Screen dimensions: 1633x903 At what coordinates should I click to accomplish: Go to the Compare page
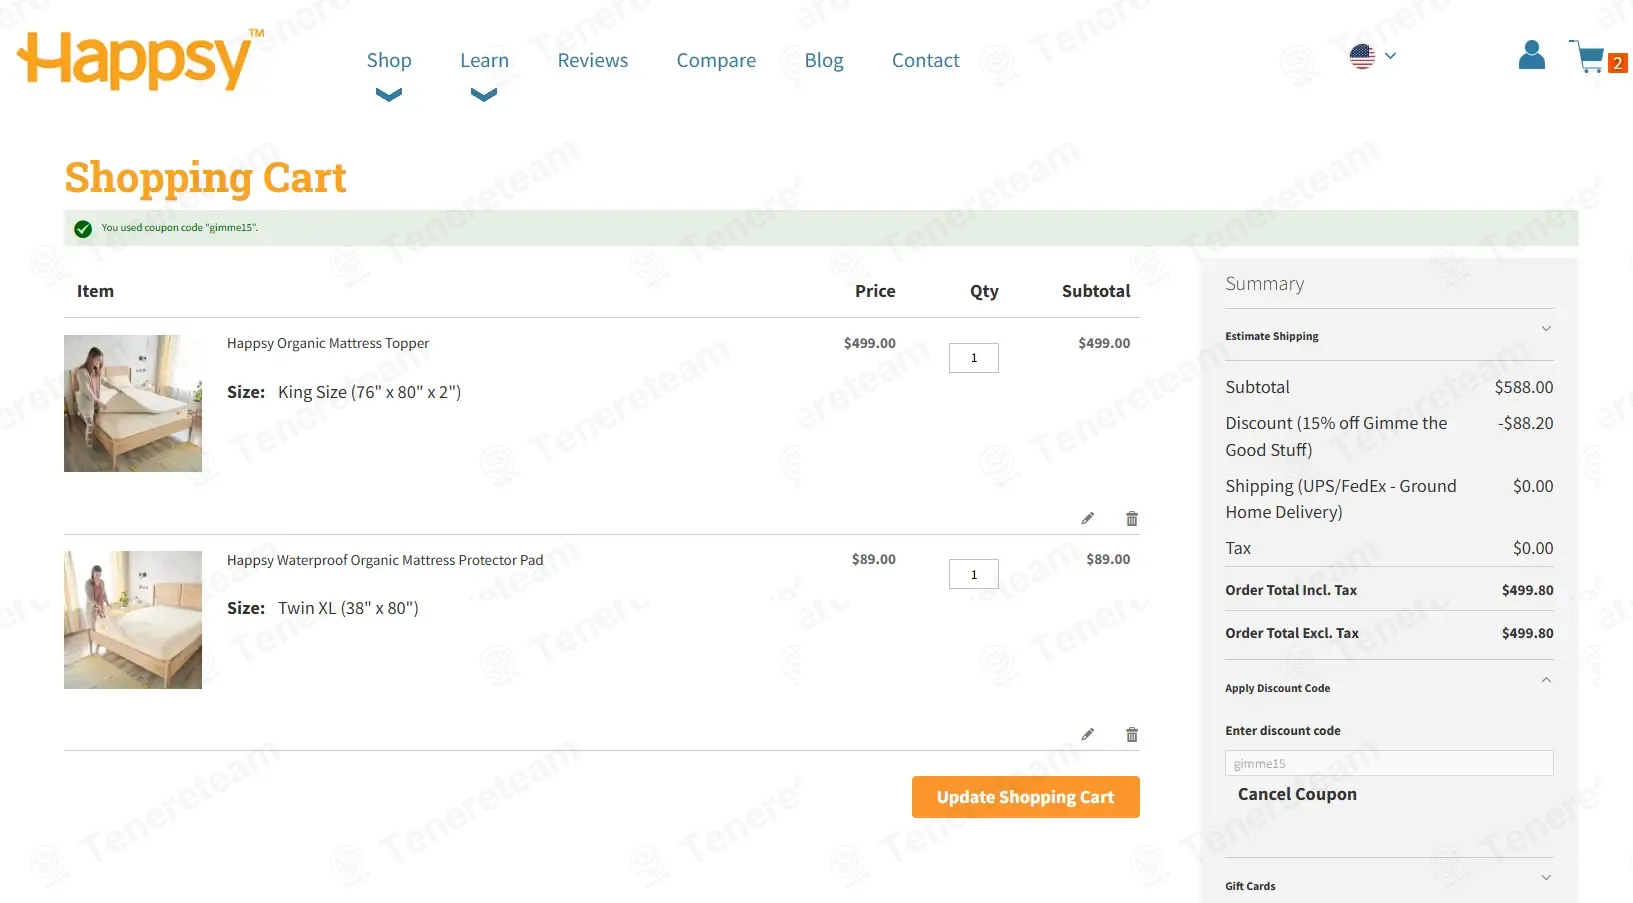[x=716, y=60]
